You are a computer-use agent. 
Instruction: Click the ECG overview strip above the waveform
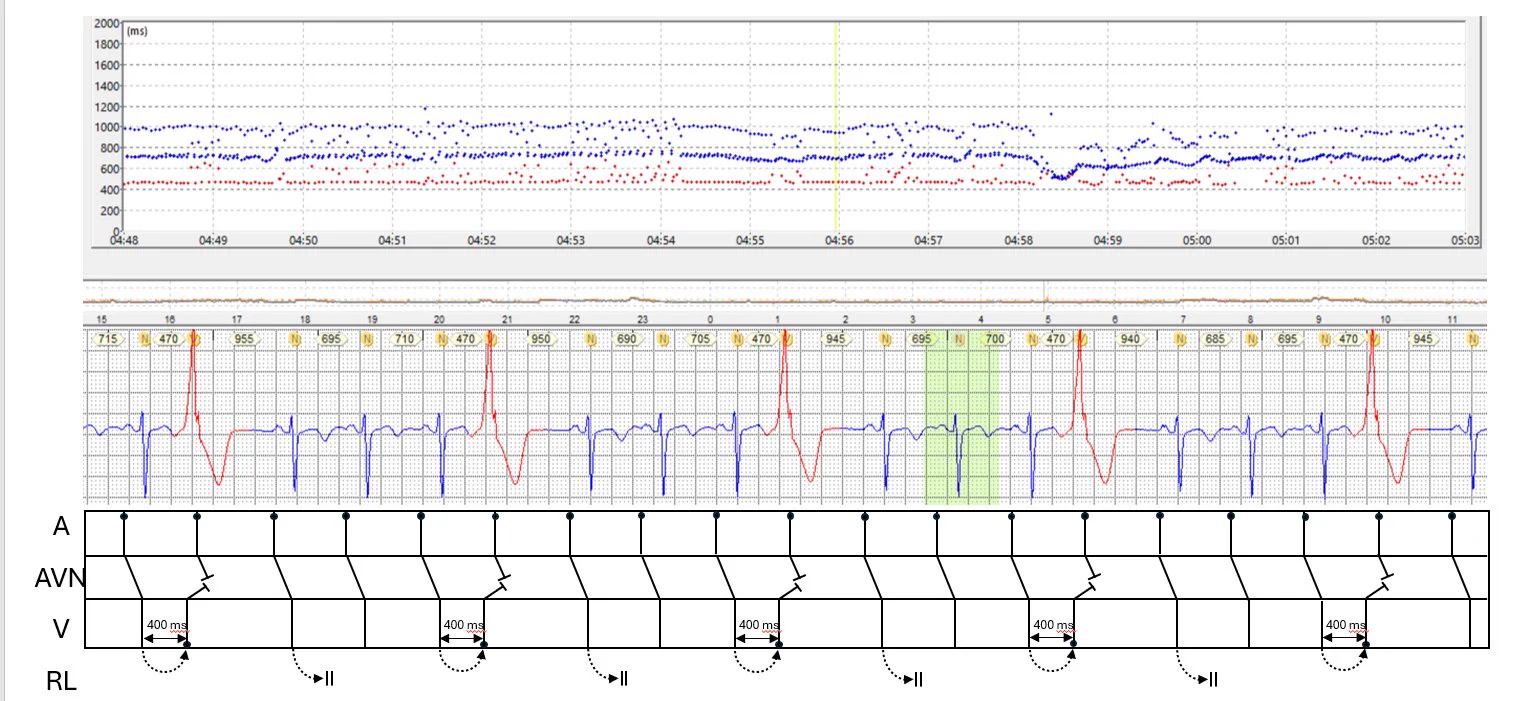point(785,299)
